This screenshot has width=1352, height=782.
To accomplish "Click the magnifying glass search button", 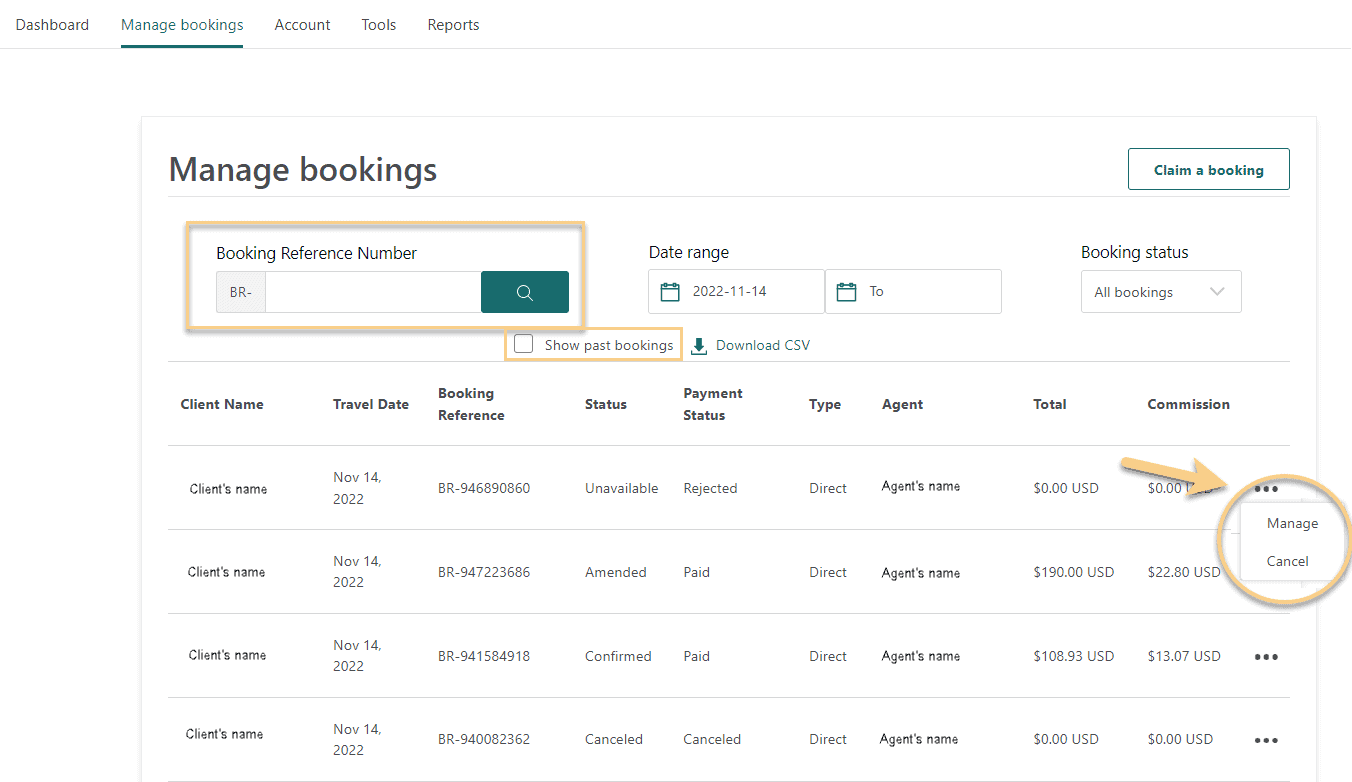I will point(525,292).
